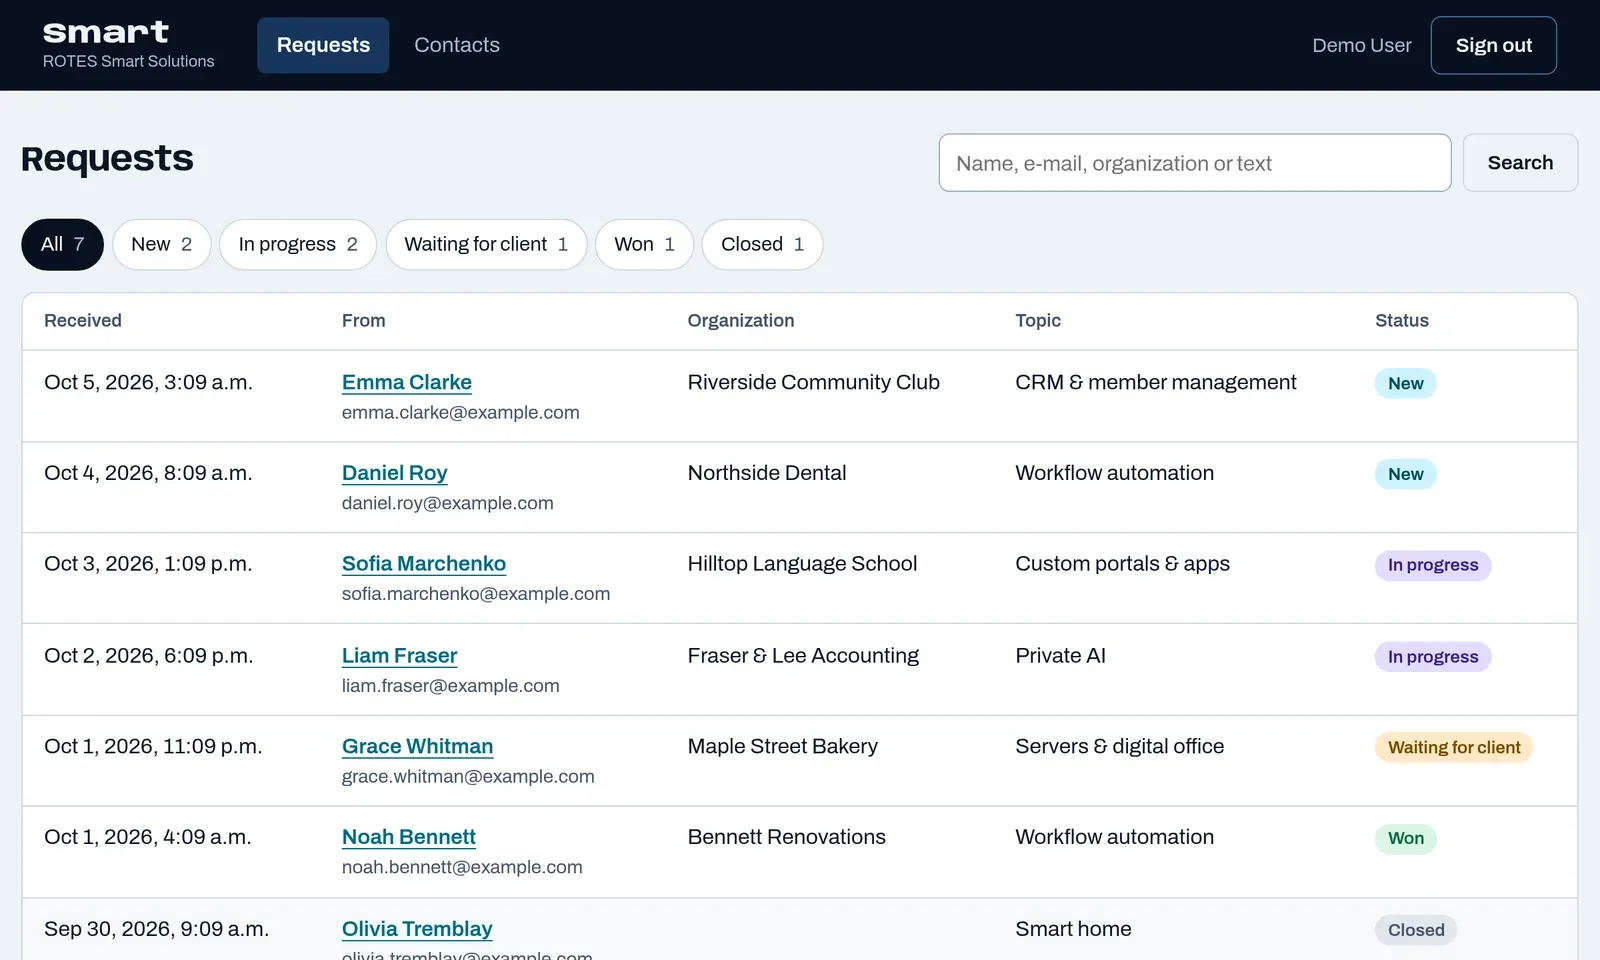The height and width of the screenshot is (960, 1600).
Task: Open Daniel Roy's request
Action: pos(394,473)
